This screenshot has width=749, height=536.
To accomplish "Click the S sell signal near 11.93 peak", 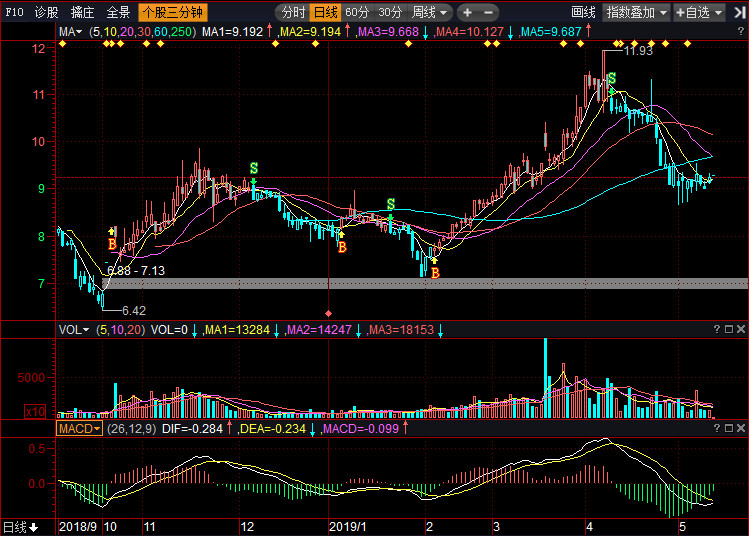I will (x=611, y=79).
